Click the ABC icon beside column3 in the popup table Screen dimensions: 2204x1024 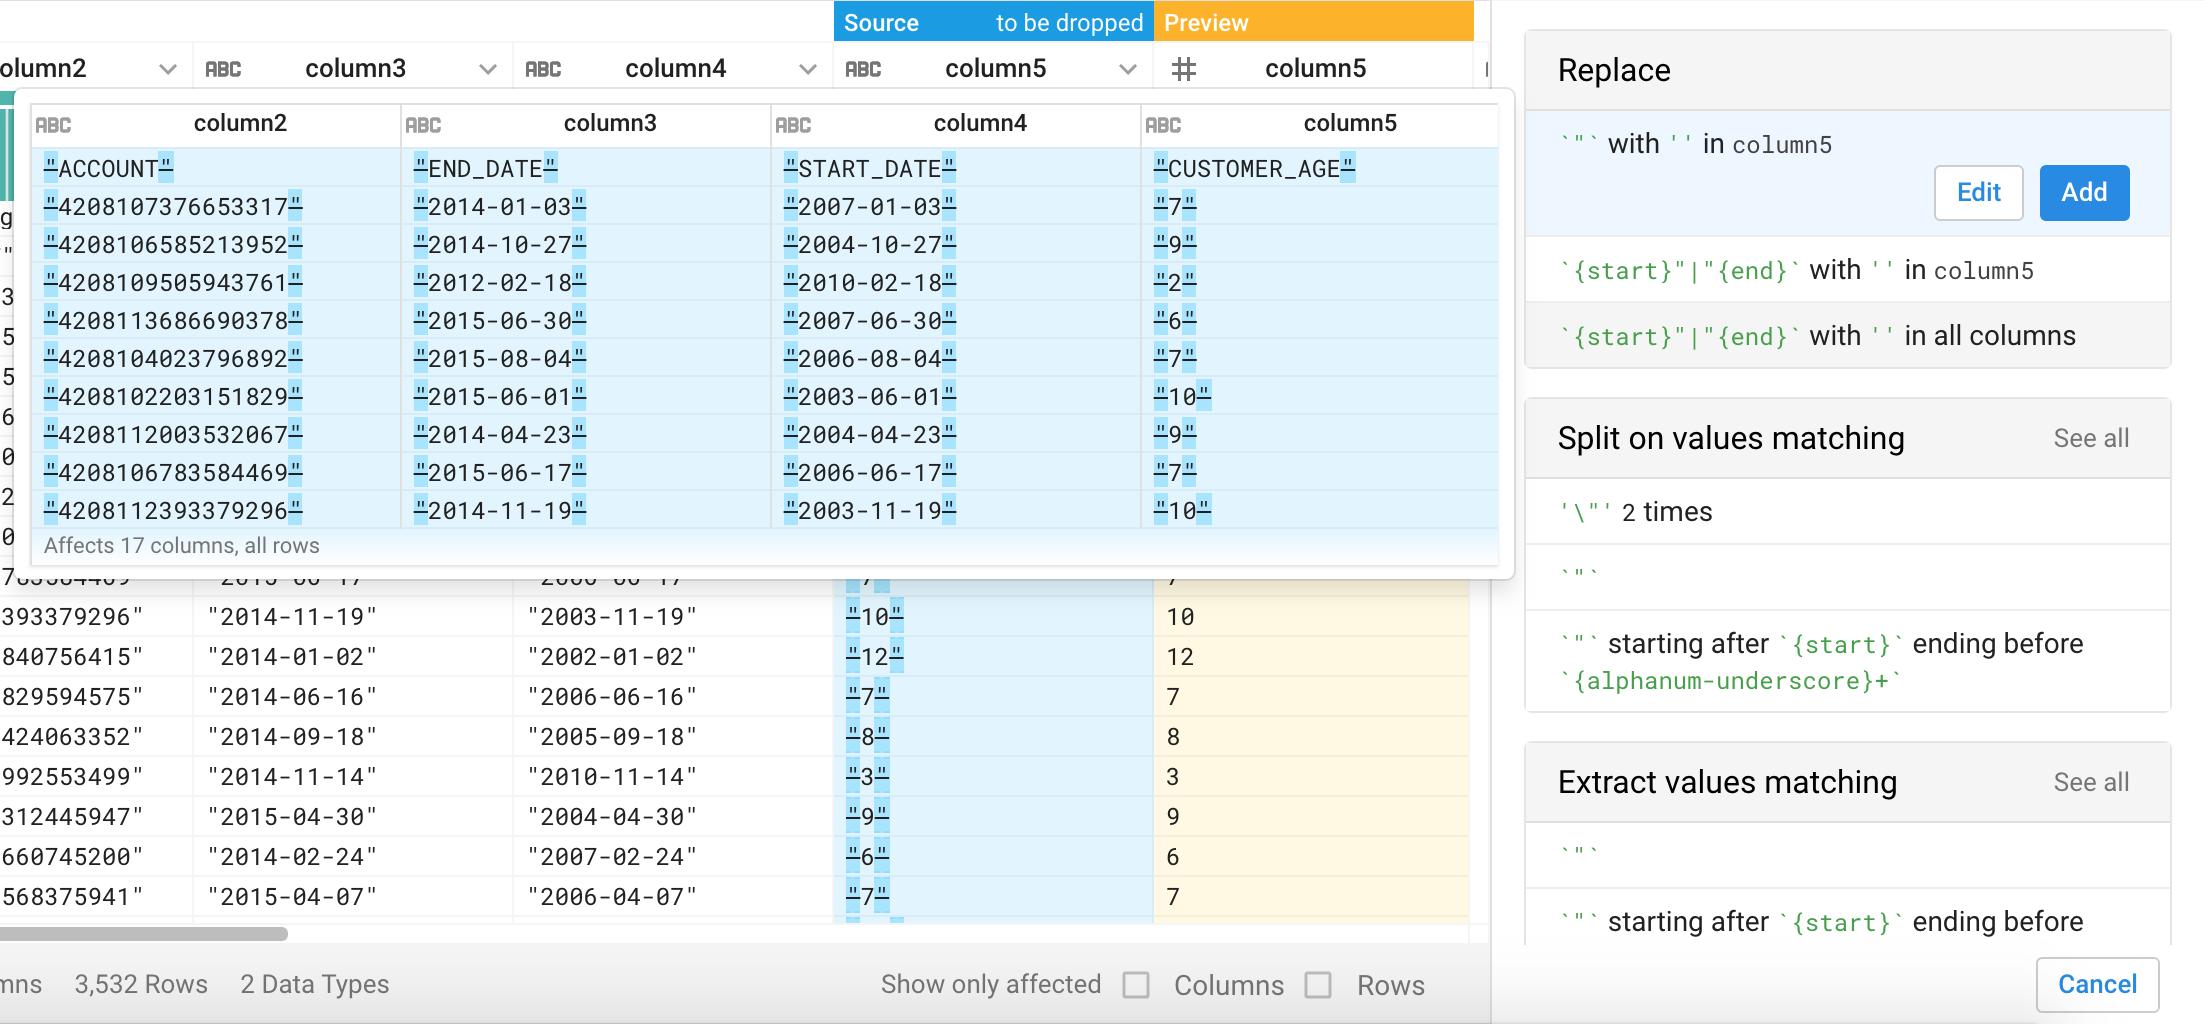coord(423,125)
